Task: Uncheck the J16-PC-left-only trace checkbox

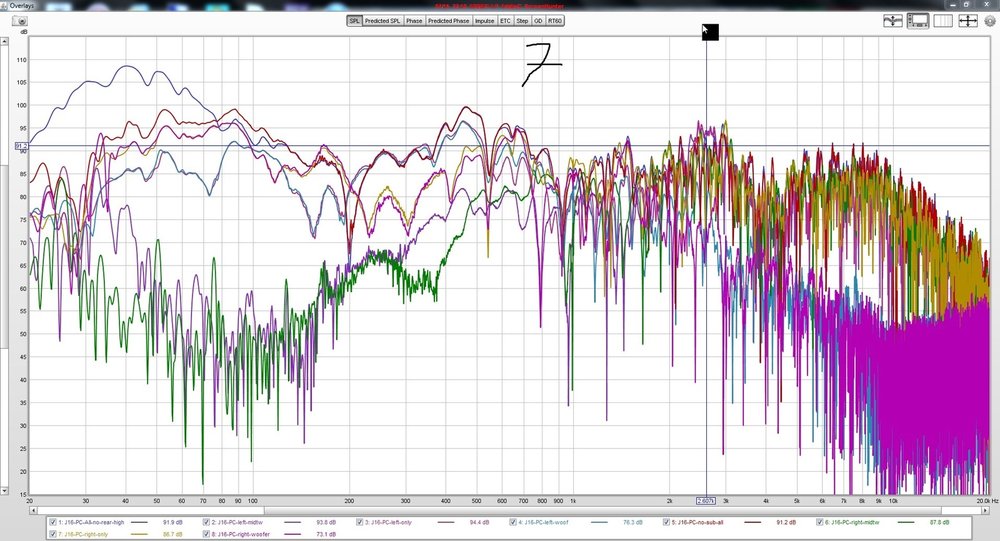Action: pos(360,522)
